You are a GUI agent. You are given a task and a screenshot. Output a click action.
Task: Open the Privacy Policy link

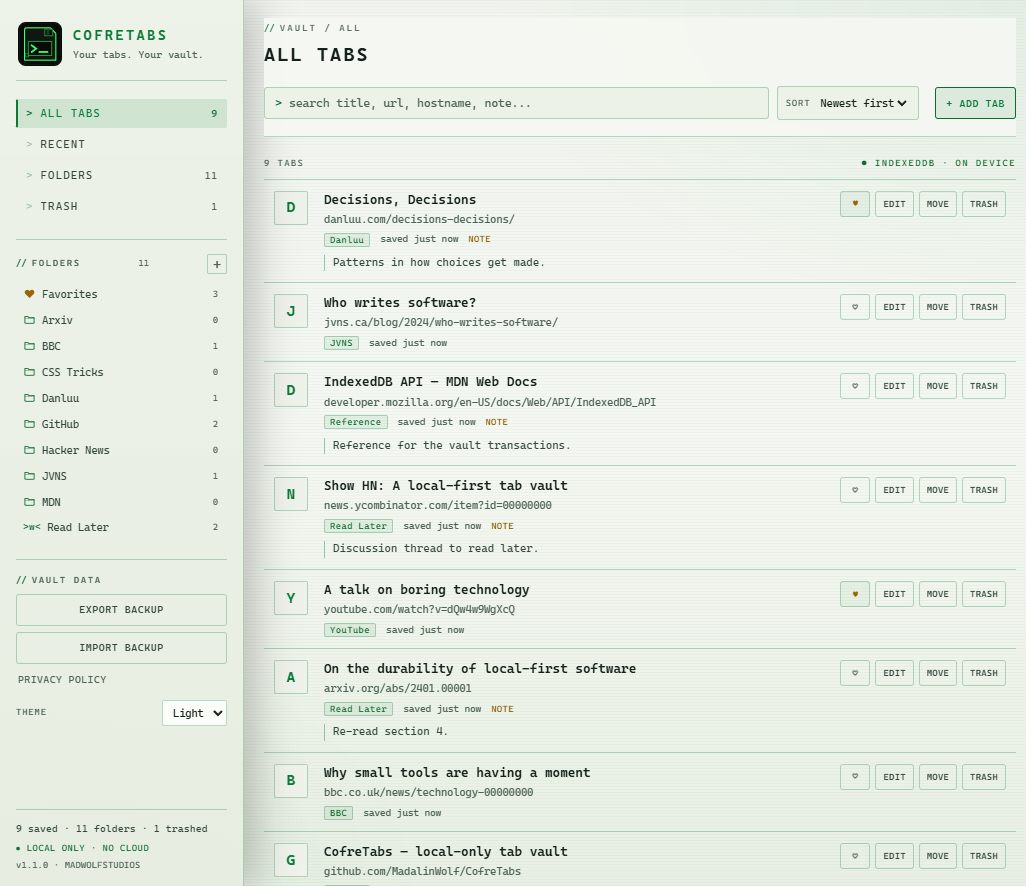pyautogui.click(x=62, y=680)
